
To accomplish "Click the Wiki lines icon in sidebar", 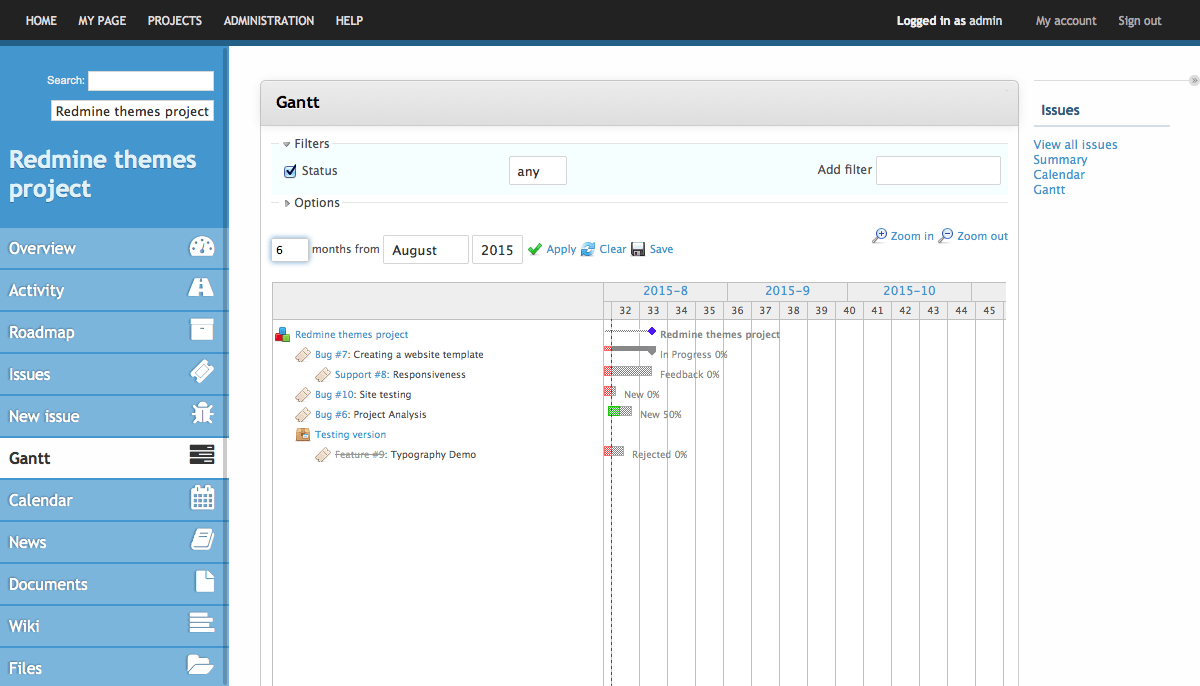I will [x=202, y=624].
